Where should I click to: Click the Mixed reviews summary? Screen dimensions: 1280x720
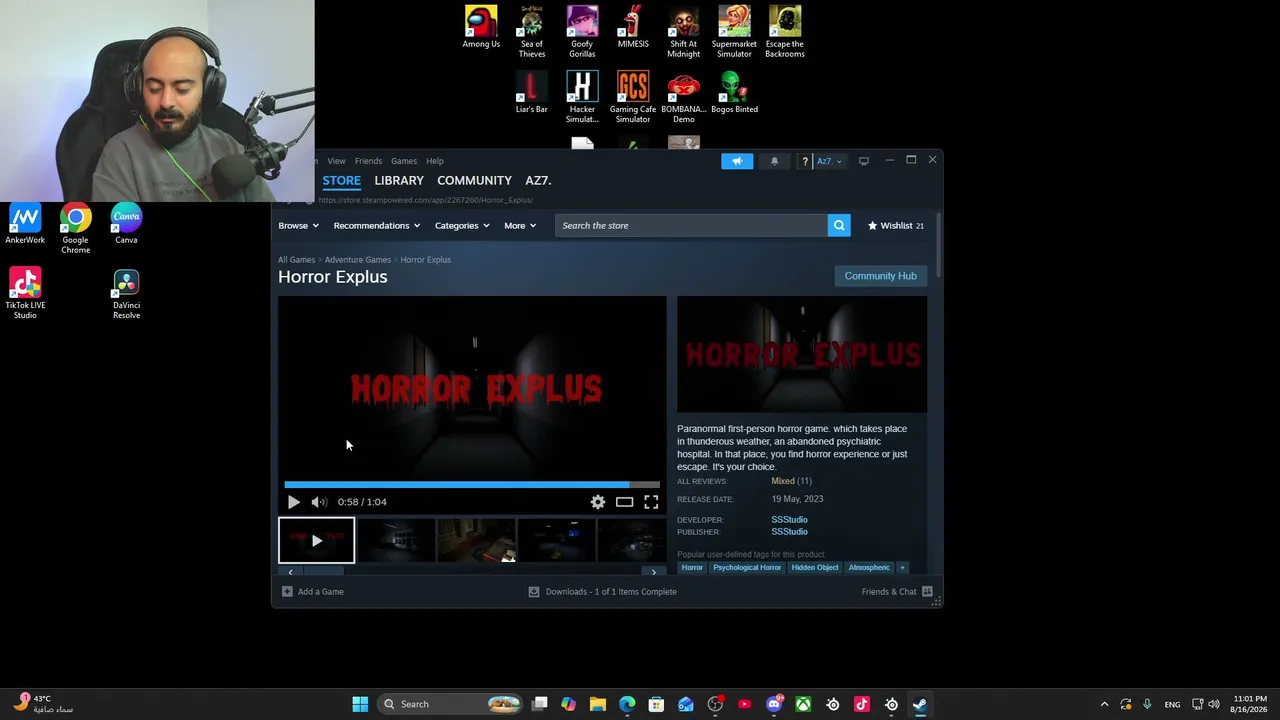pyautogui.click(x=783, y=481)
